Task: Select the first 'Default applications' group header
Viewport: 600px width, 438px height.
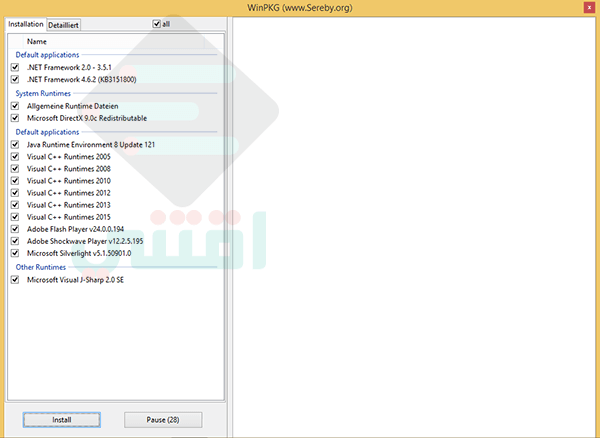Action: (47, 55)
